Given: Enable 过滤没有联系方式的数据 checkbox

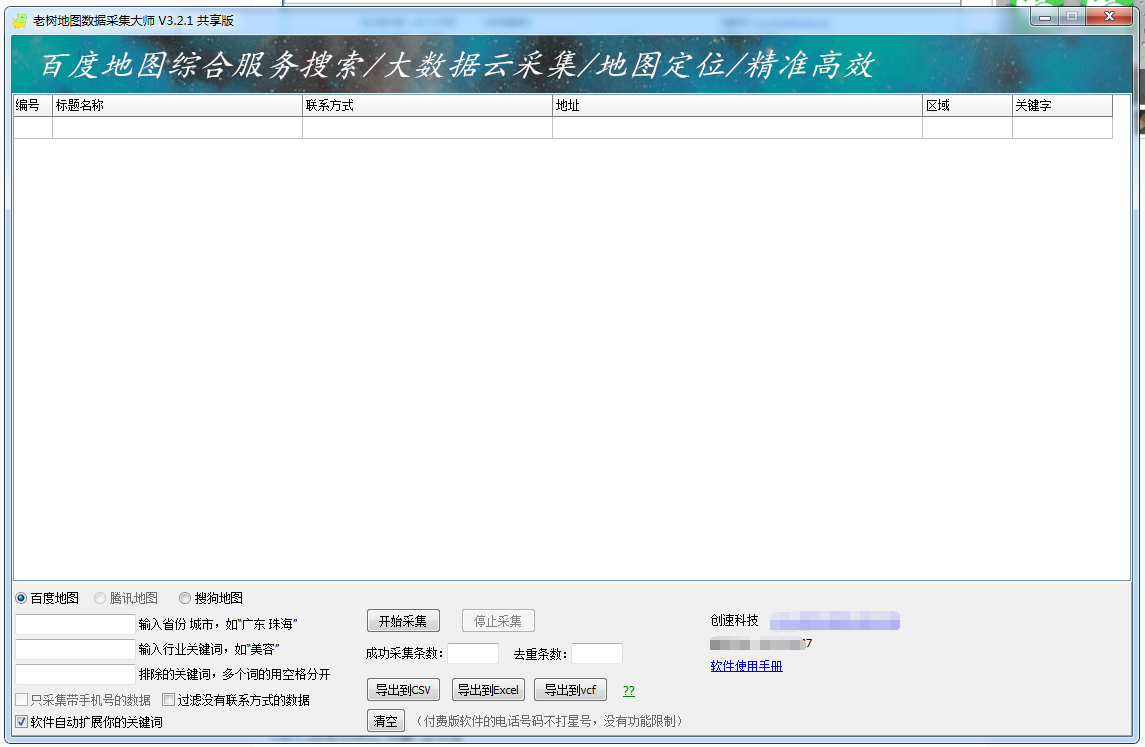Looking at the screenshot, I should tap(169, 700).
